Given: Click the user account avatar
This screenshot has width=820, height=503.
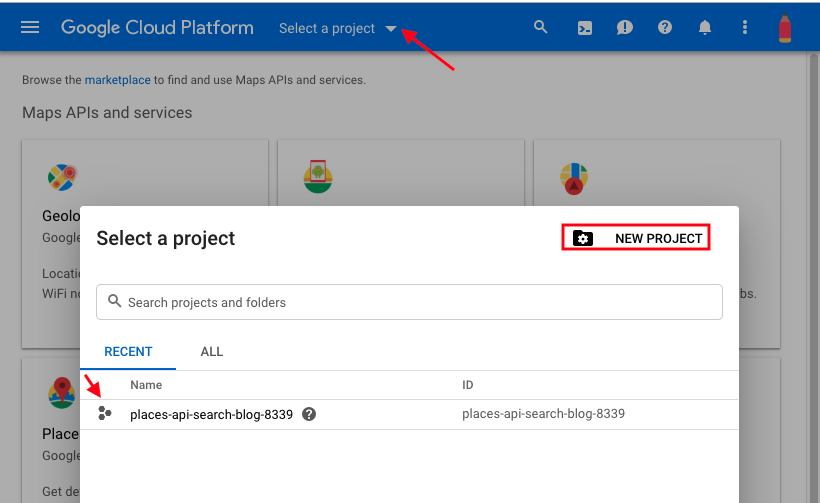Looking at the screenshot, I should (x=785, y=28).
